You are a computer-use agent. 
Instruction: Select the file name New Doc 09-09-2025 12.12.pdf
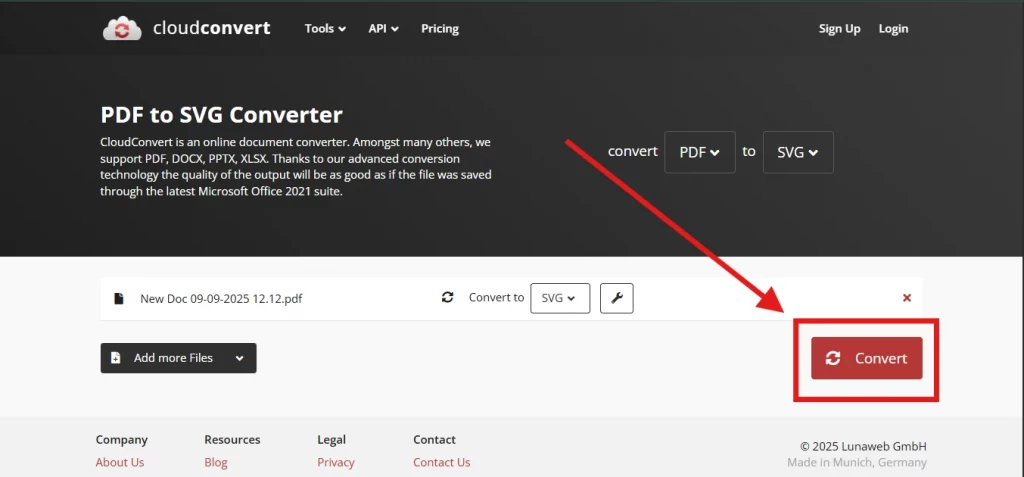221,299
